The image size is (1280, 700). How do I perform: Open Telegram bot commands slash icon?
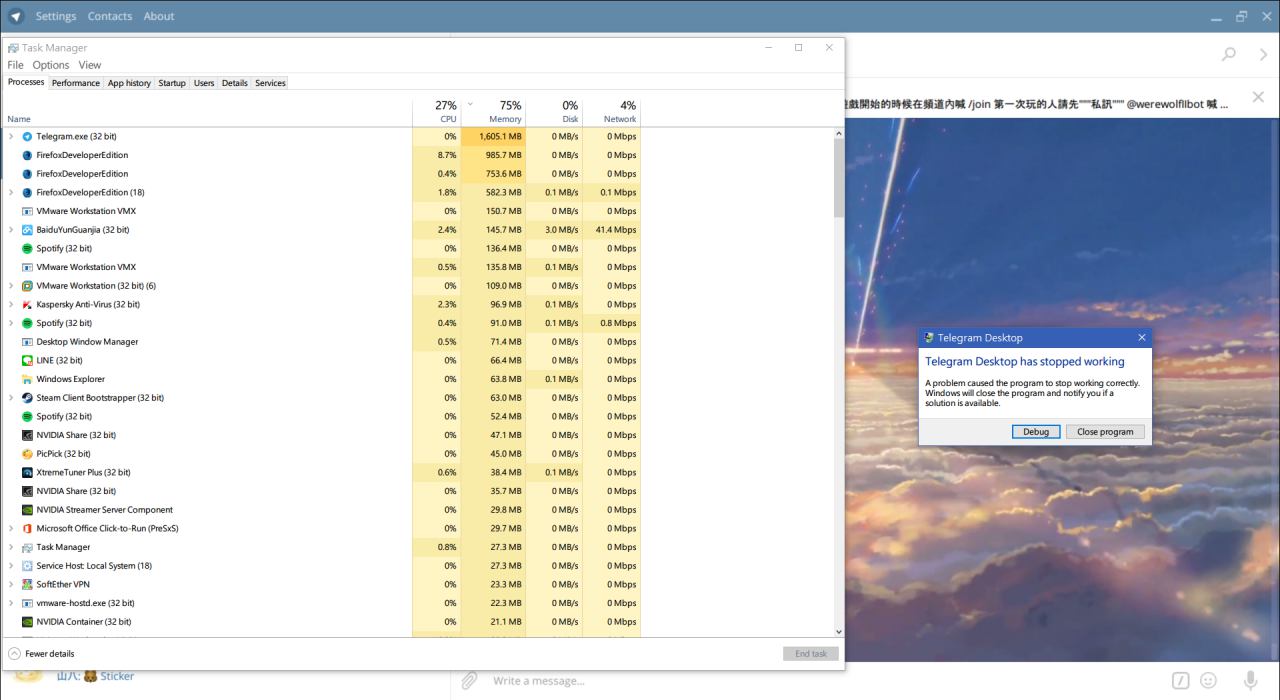[1181, 681]
